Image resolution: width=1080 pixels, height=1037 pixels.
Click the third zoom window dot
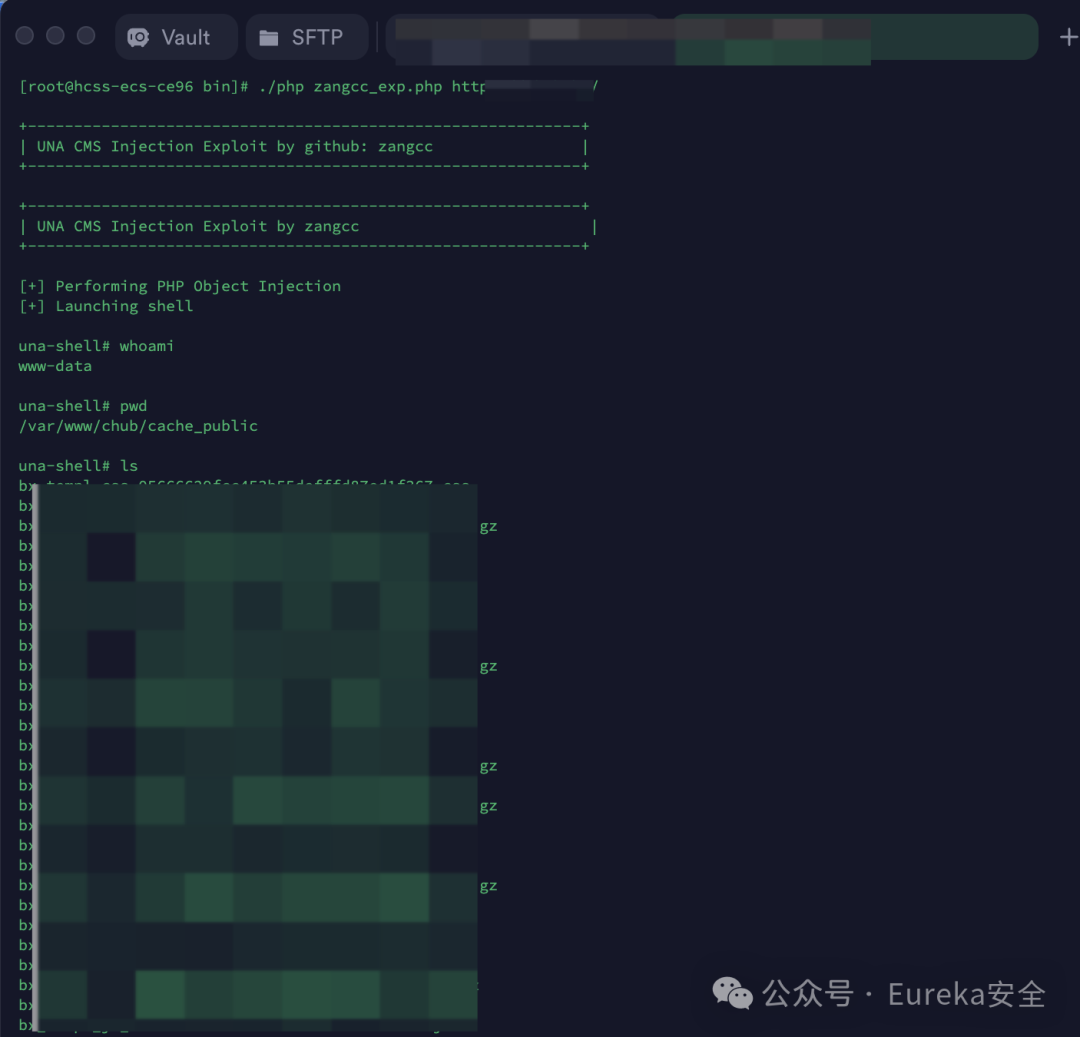86,36
